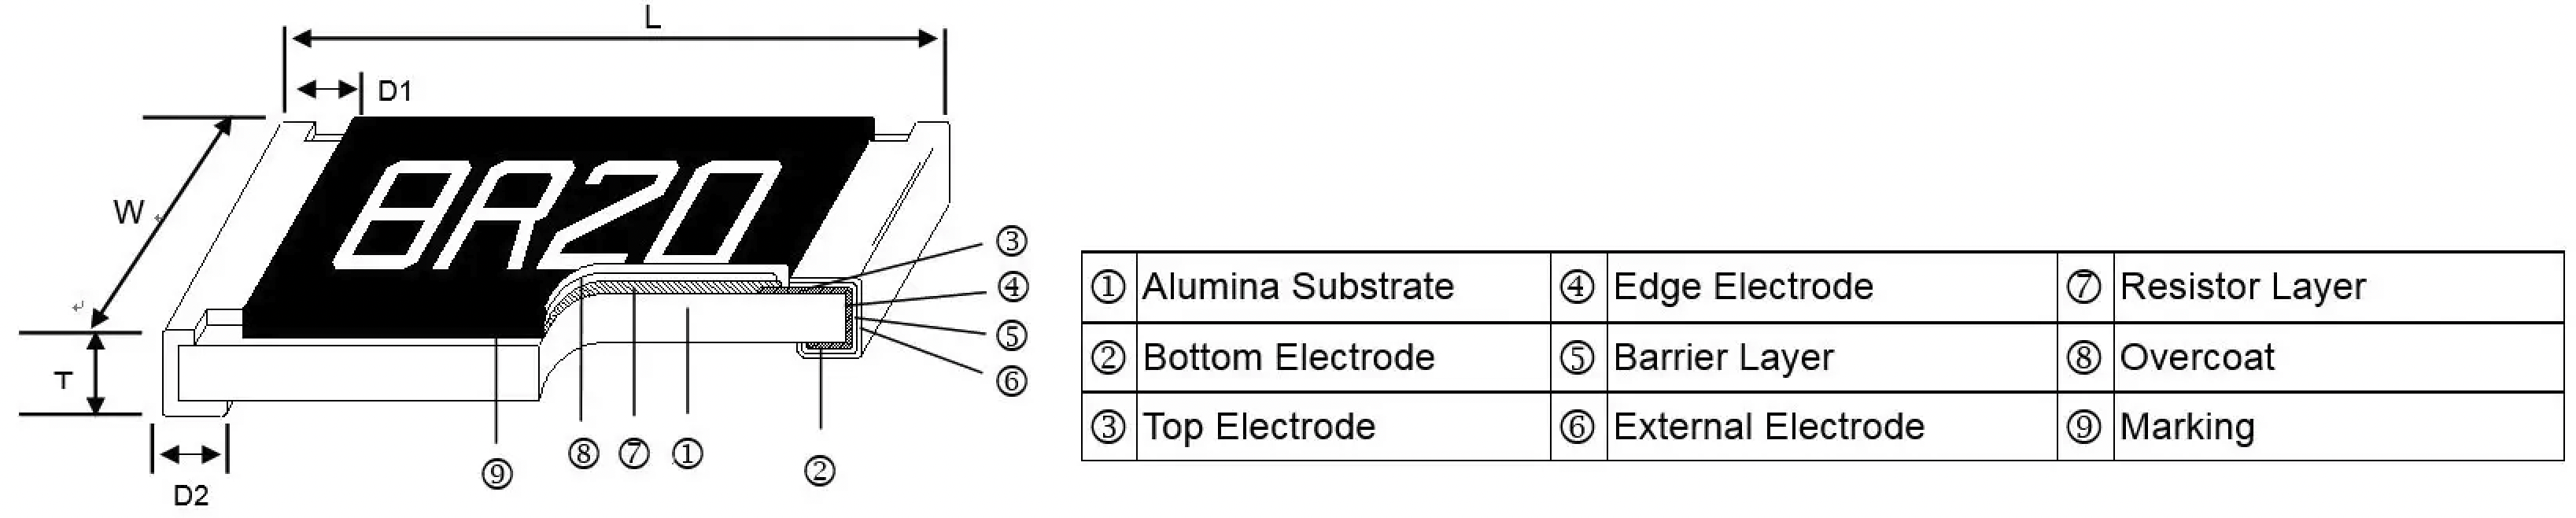Click circled number 8 callout below diagram

click(x=583, y=454)
